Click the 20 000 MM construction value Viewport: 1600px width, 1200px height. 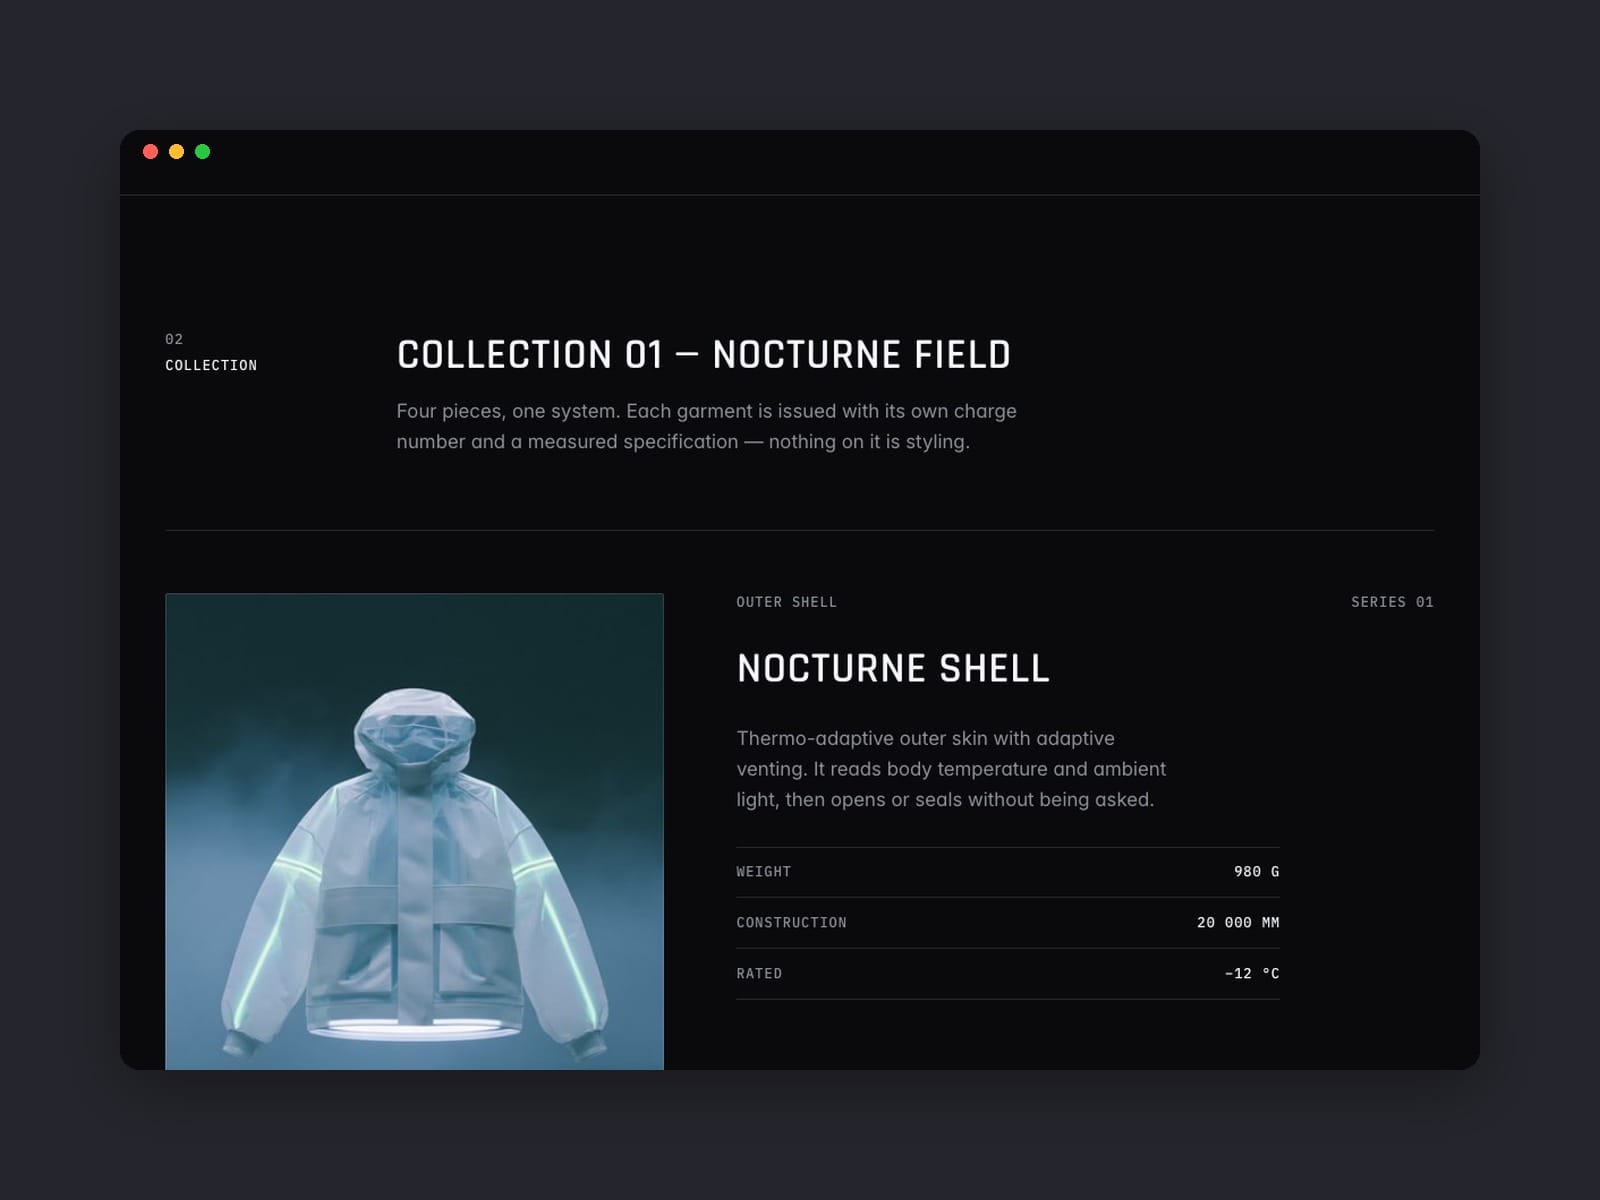tap(1238, 923)
